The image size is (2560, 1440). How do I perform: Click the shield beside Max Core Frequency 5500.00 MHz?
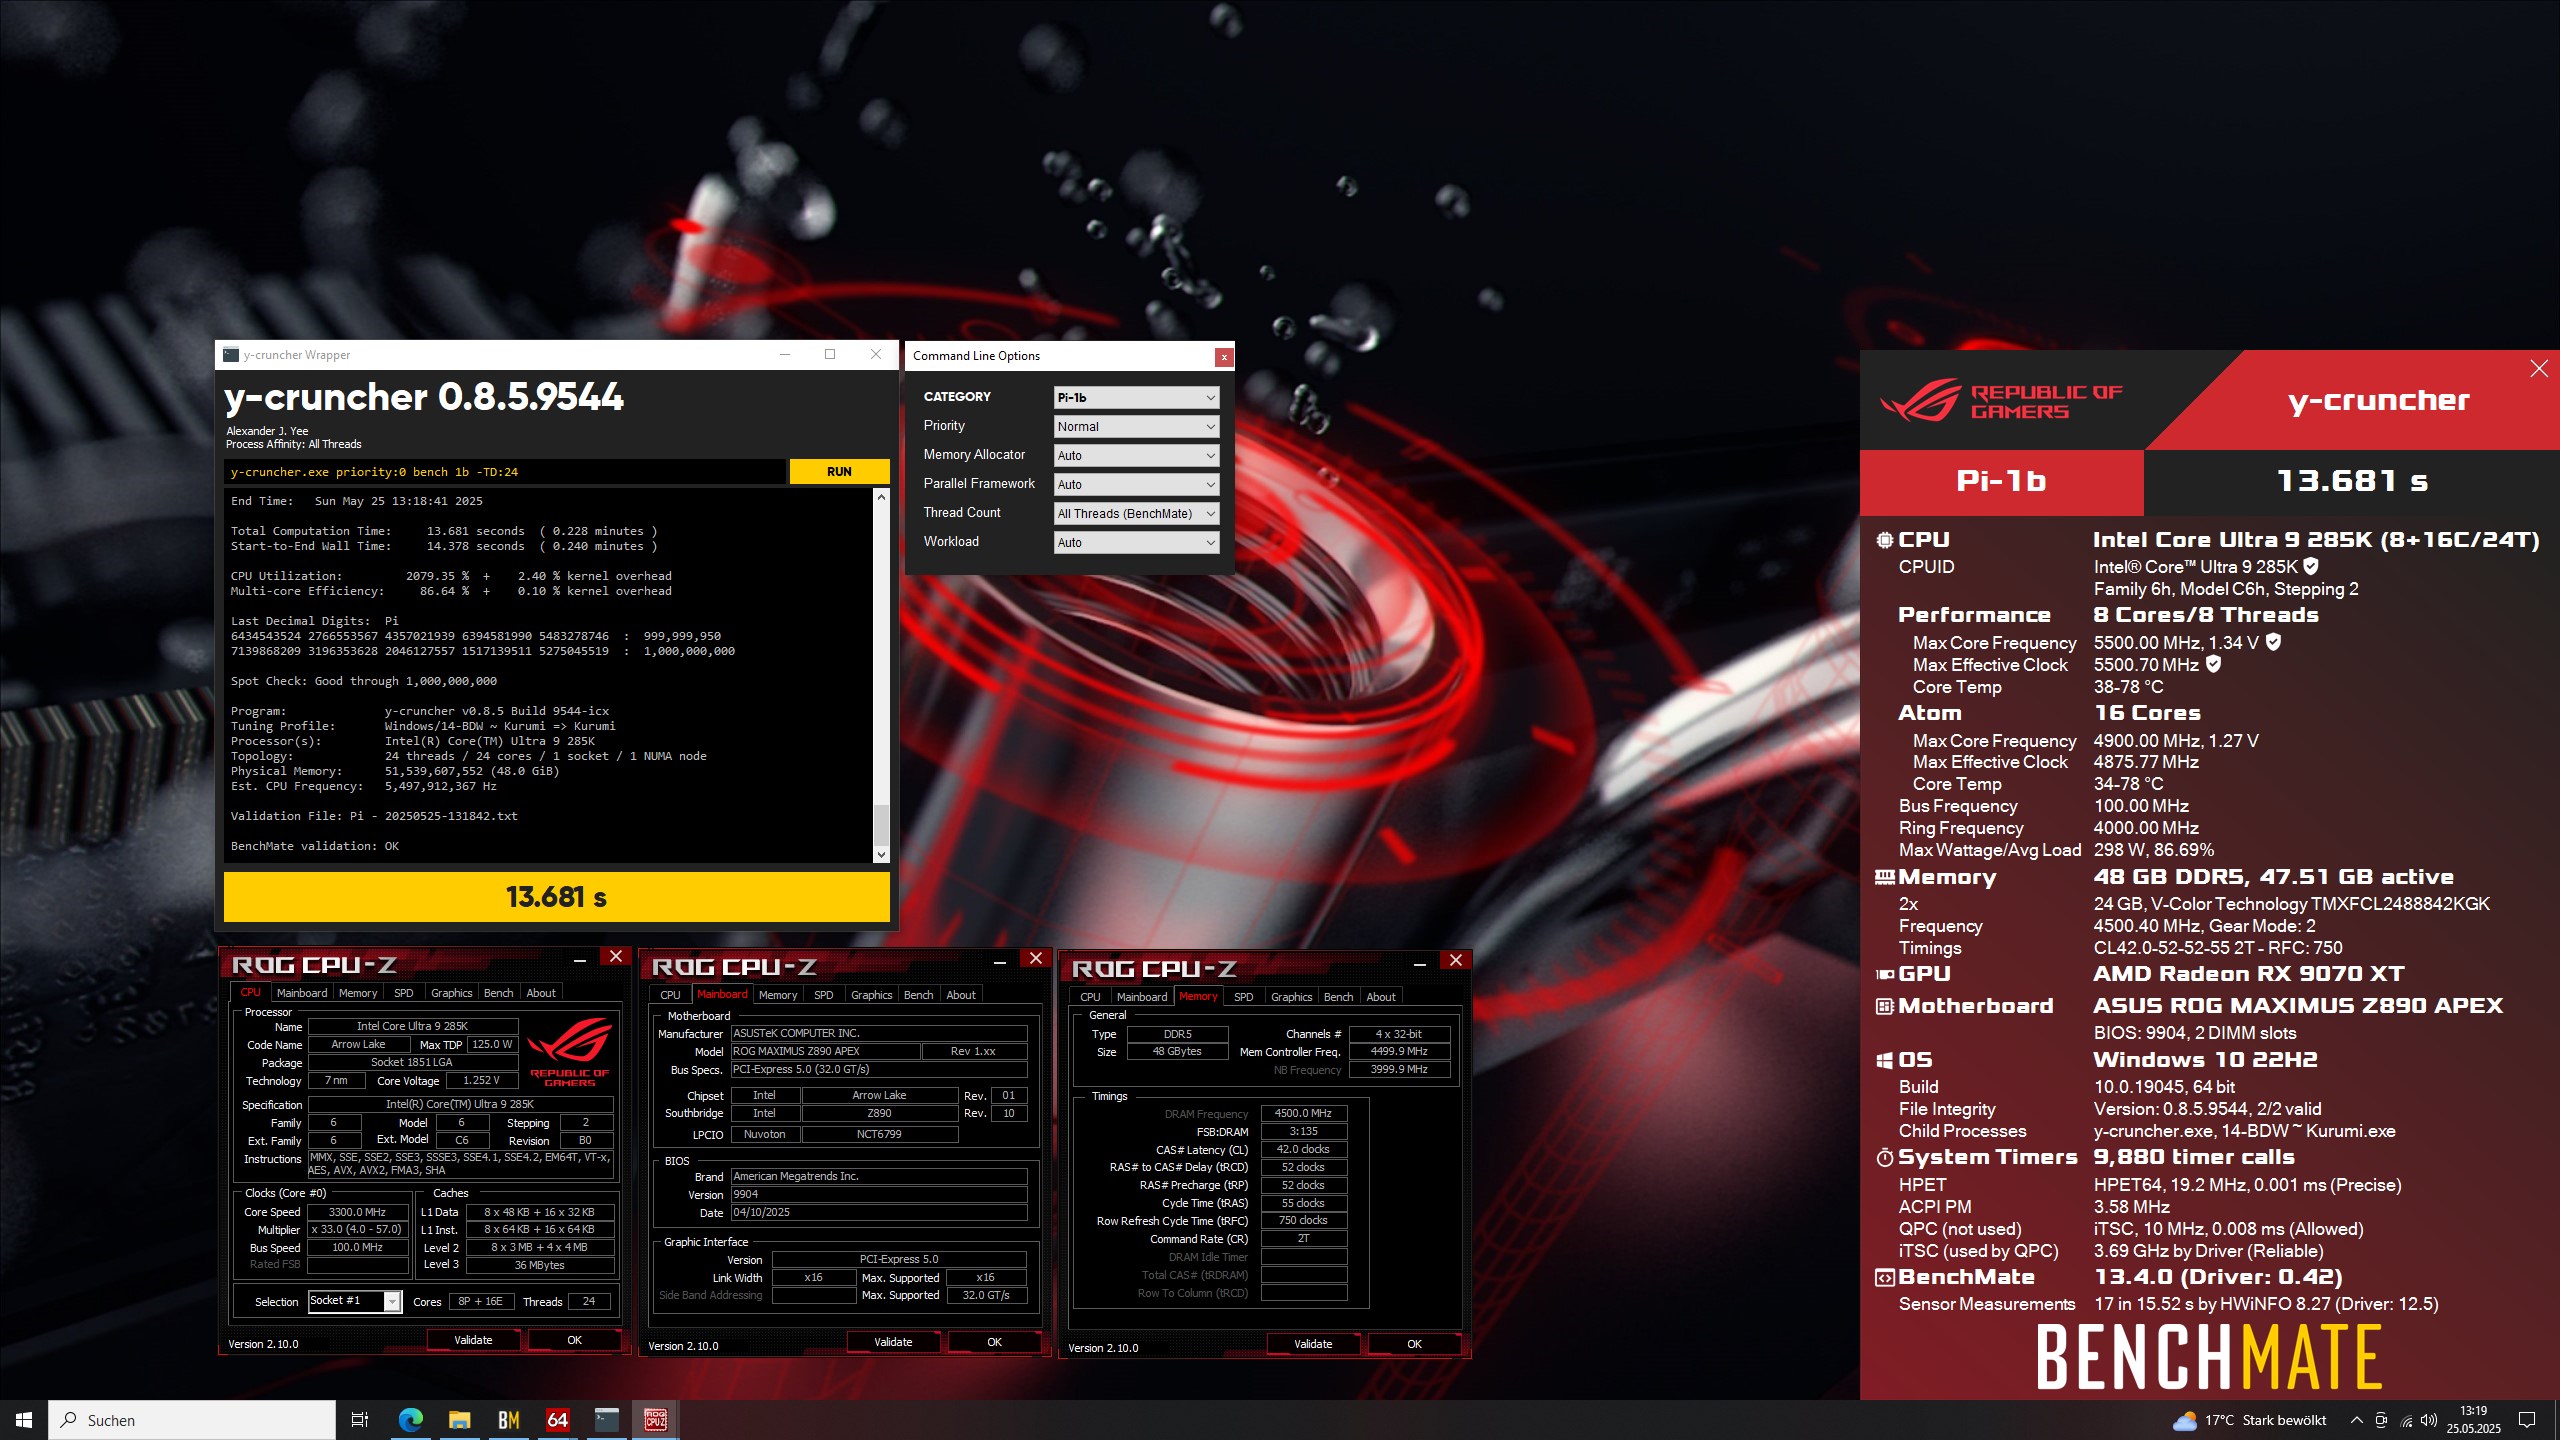point(2273,642)
